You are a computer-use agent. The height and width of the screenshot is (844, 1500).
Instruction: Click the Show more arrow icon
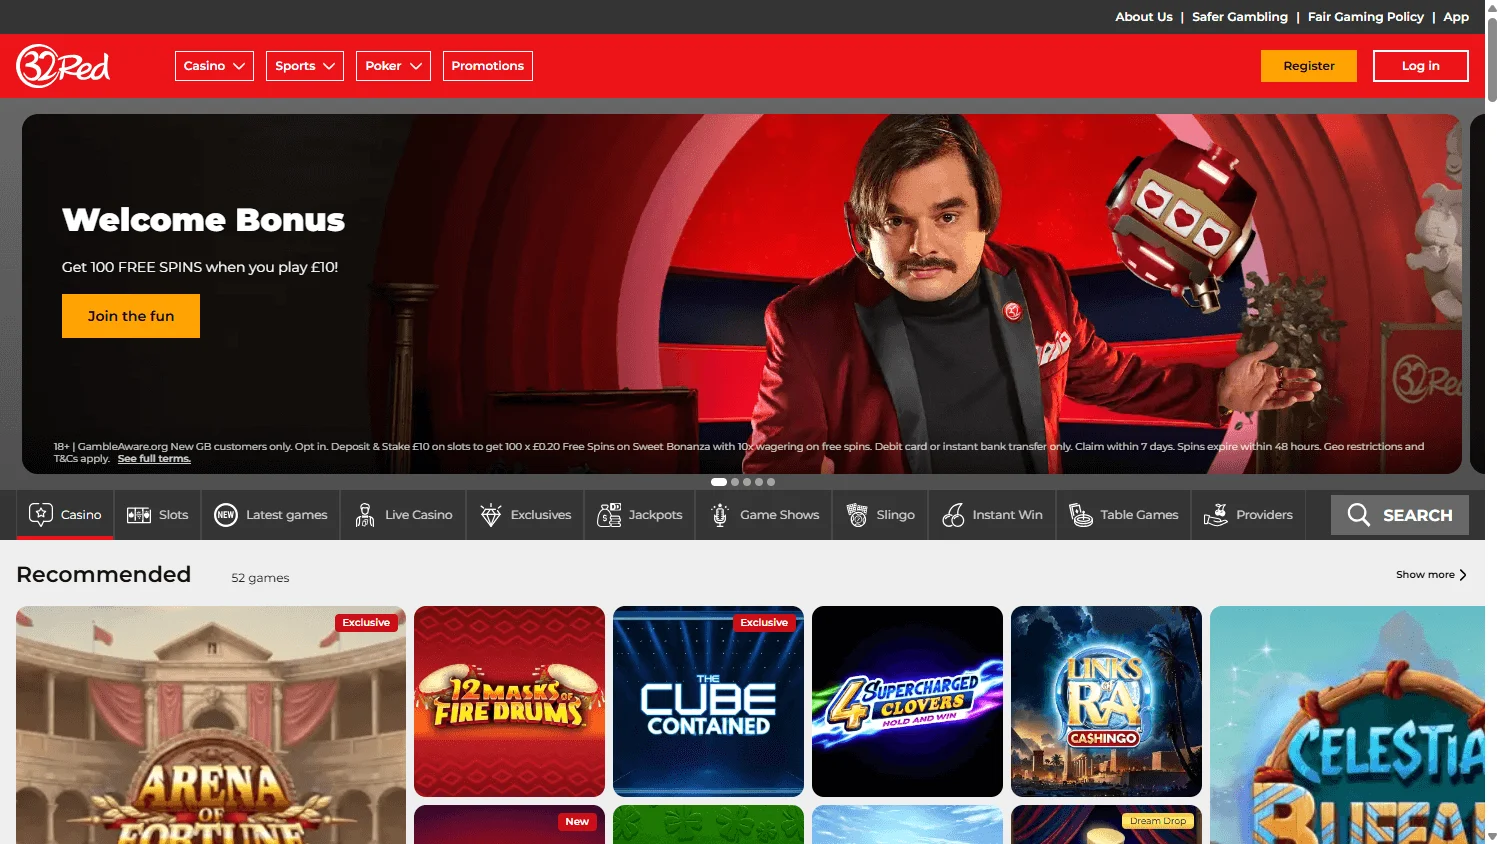(x=1463, y=575)
